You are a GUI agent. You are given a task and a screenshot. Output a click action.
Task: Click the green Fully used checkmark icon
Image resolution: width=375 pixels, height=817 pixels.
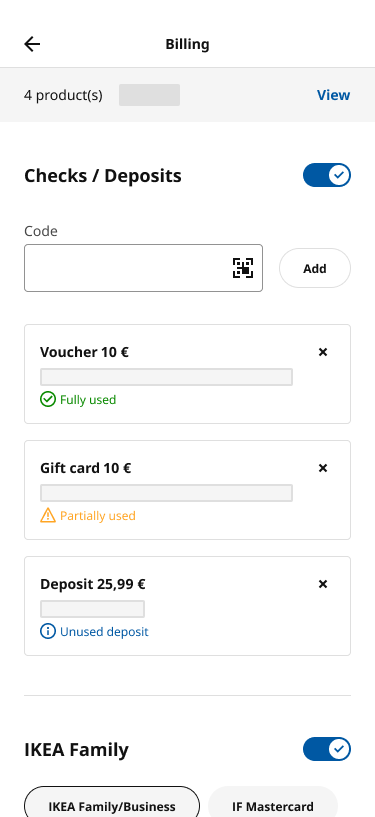click(x=48, y=400)
